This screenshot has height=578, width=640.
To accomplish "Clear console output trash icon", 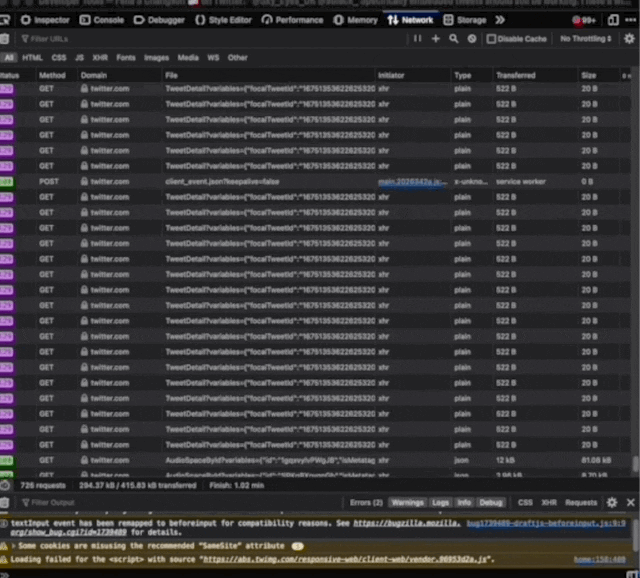I will point(4,502).
